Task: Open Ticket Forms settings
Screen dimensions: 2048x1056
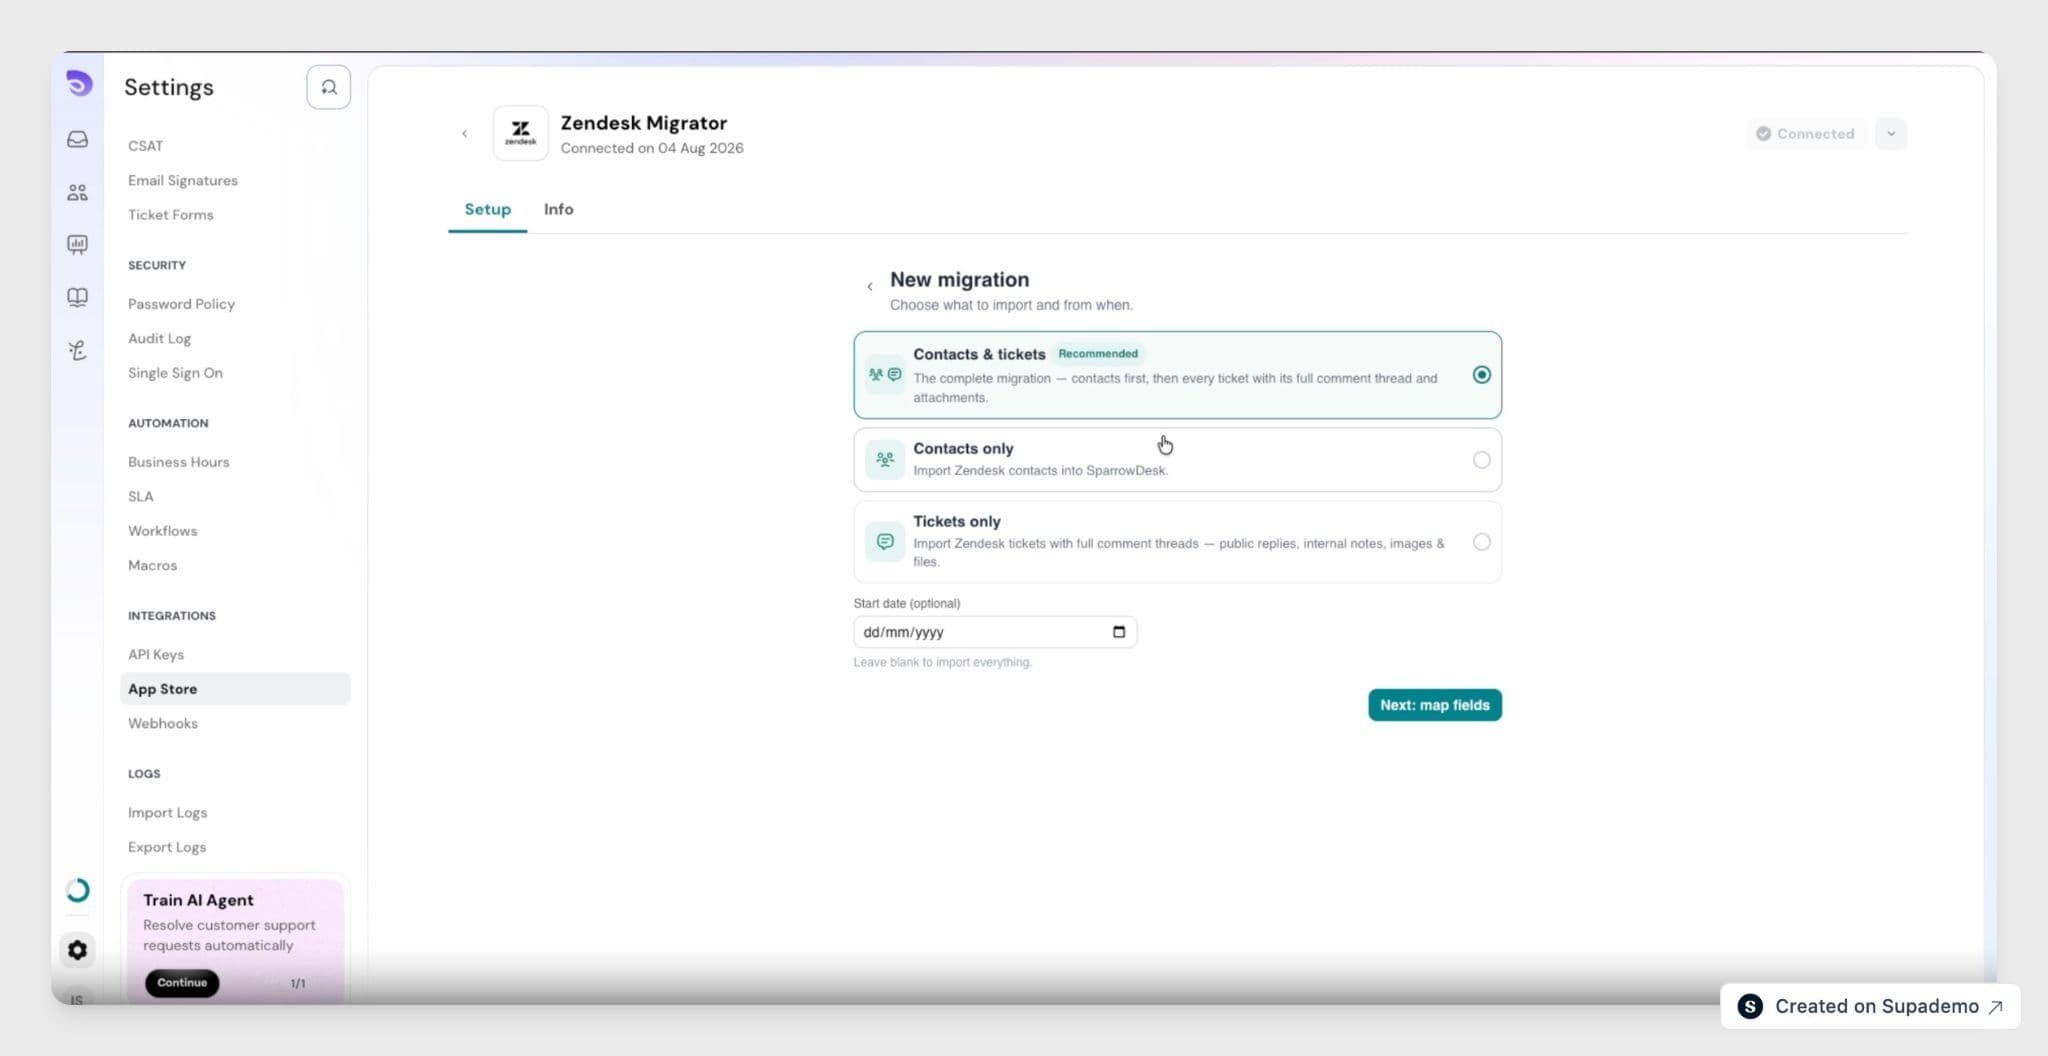Action: coord(171,215)
